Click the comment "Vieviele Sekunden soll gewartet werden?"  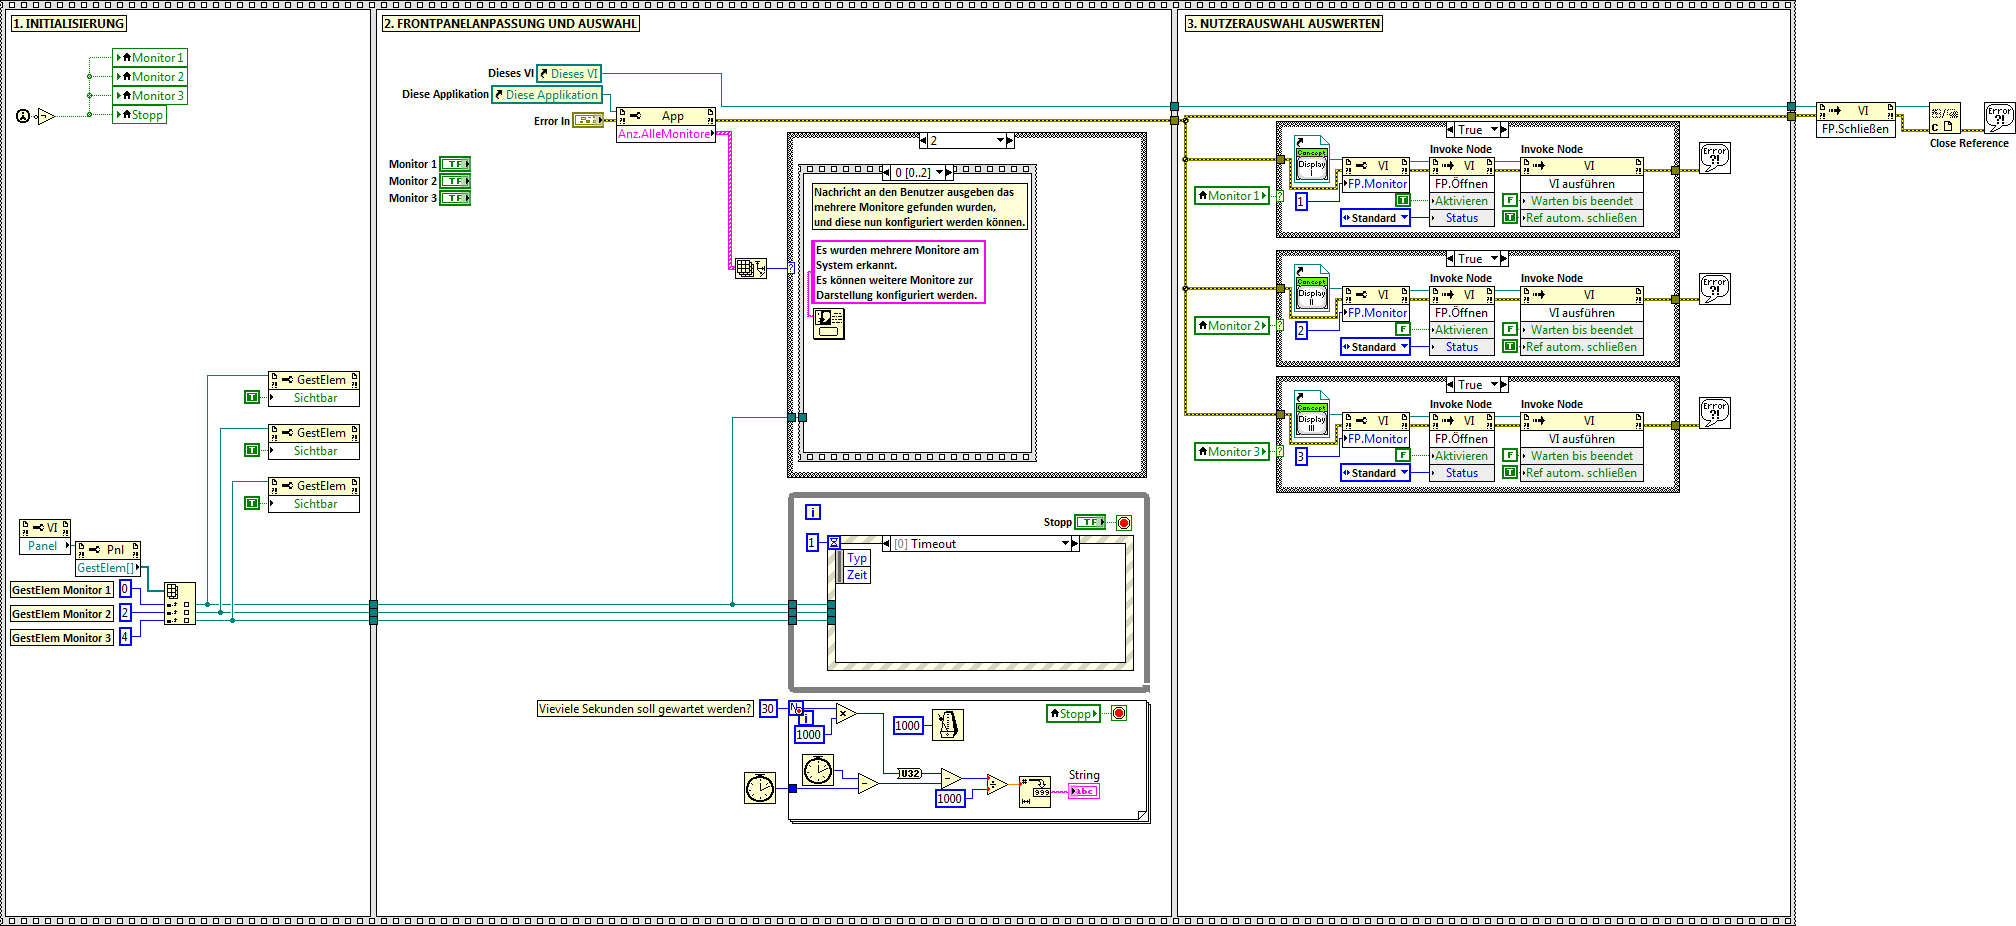(645, 709)
